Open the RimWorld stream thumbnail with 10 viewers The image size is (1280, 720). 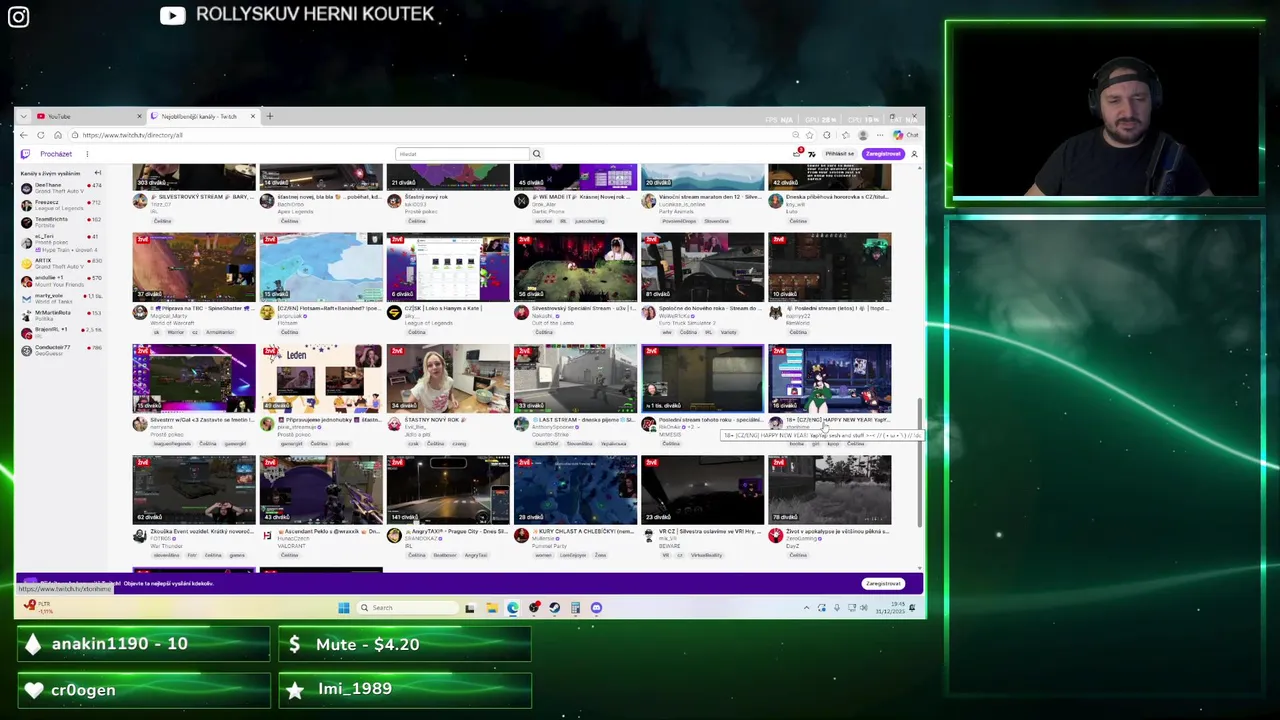click(x=829, y=267)
